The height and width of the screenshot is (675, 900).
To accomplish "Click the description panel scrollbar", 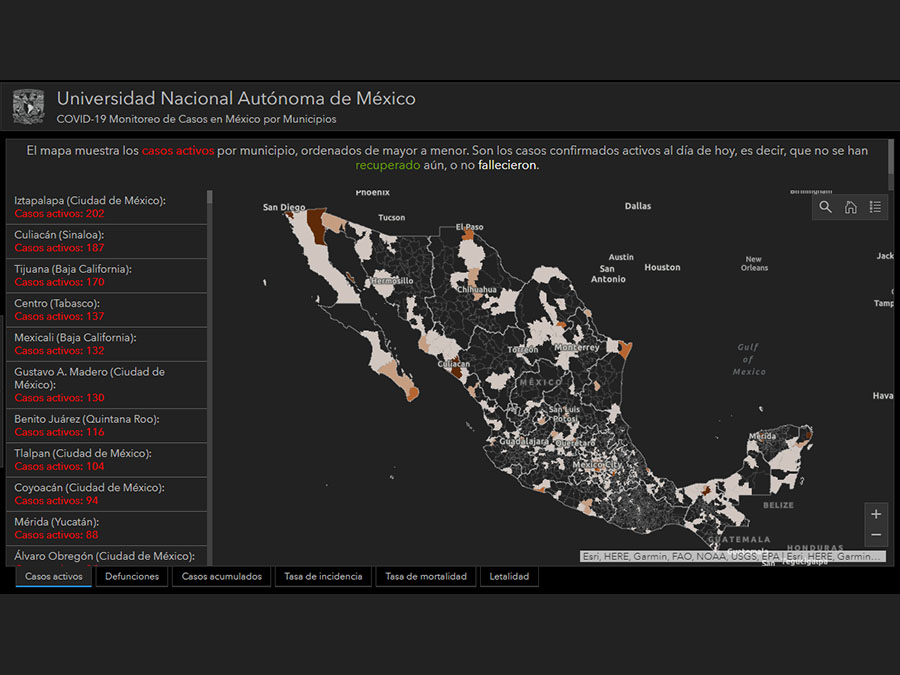I will [x=891, y=160].
